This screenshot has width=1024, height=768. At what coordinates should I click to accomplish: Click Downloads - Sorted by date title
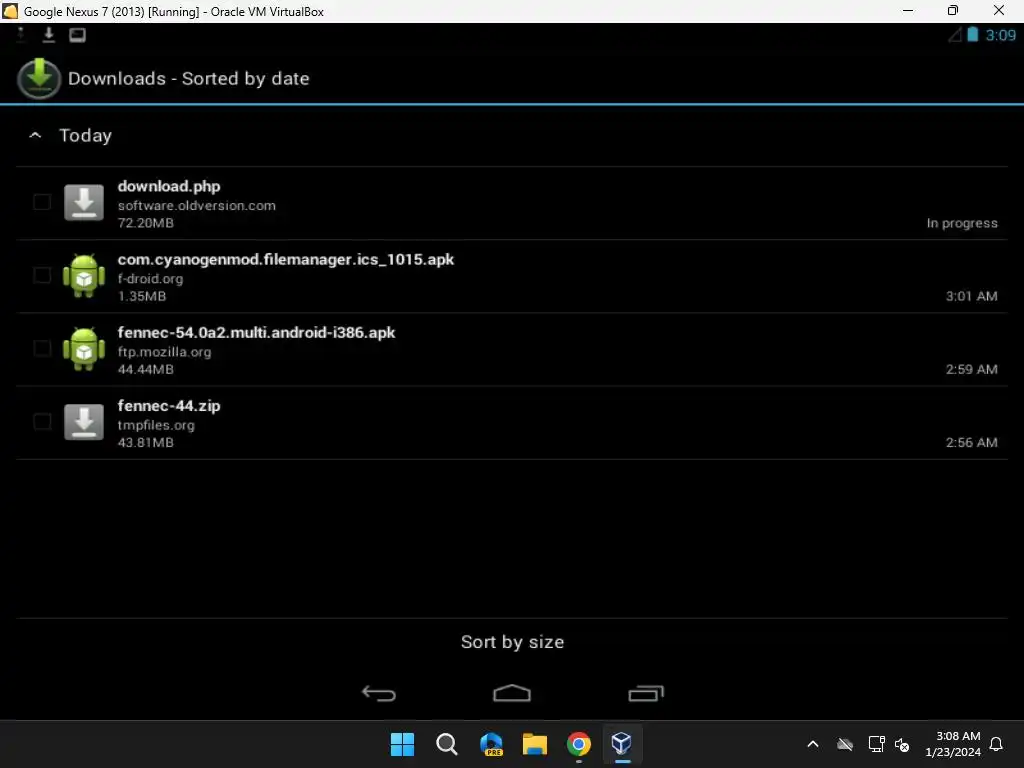pos(189,78)
